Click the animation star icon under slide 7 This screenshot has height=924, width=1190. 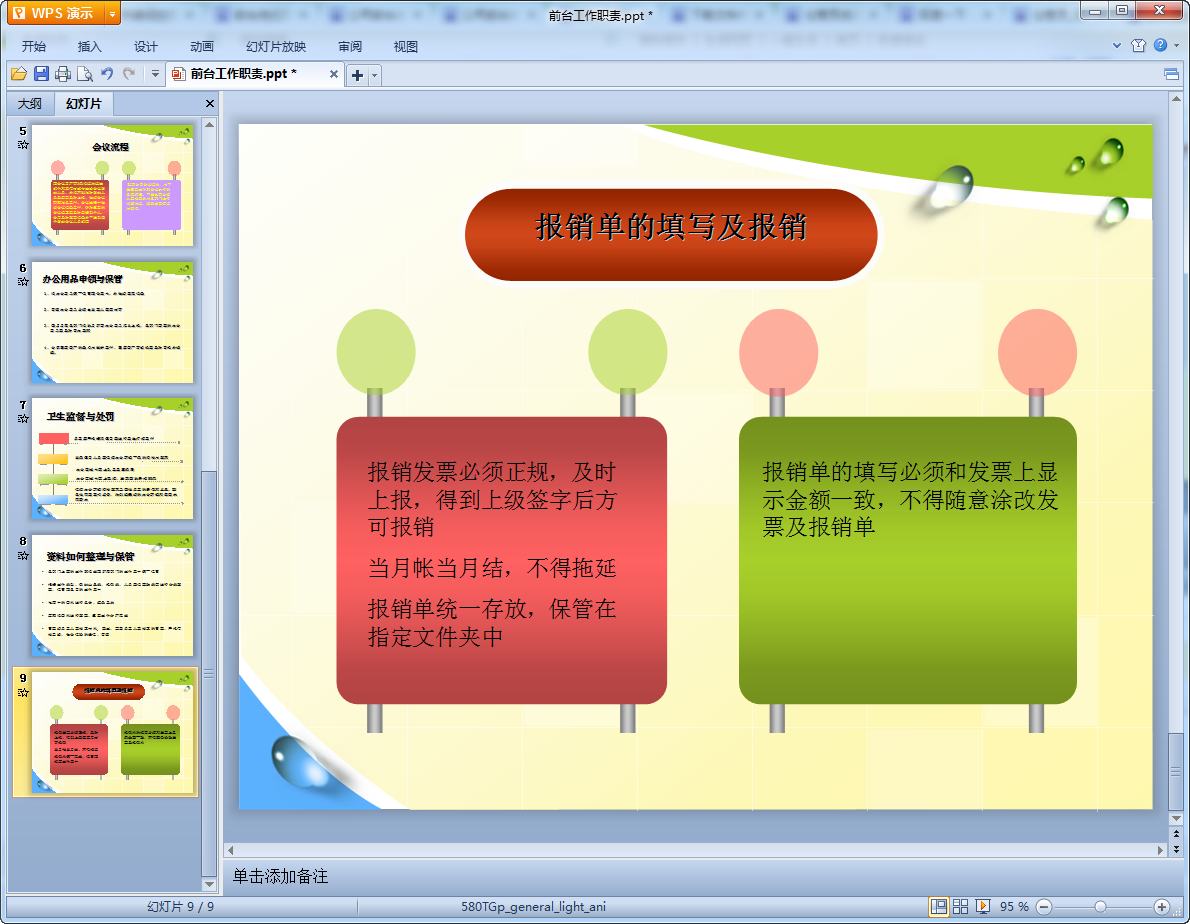pos(23,419)
